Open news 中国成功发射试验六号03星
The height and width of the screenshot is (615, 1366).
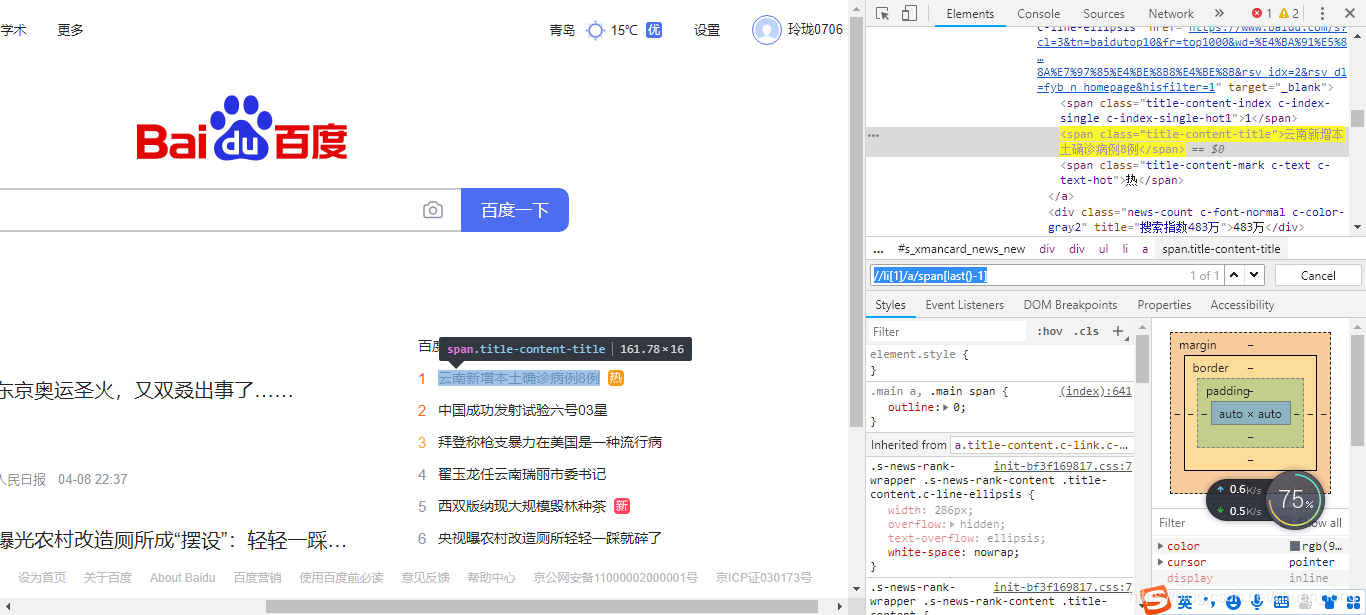point(523,410)
